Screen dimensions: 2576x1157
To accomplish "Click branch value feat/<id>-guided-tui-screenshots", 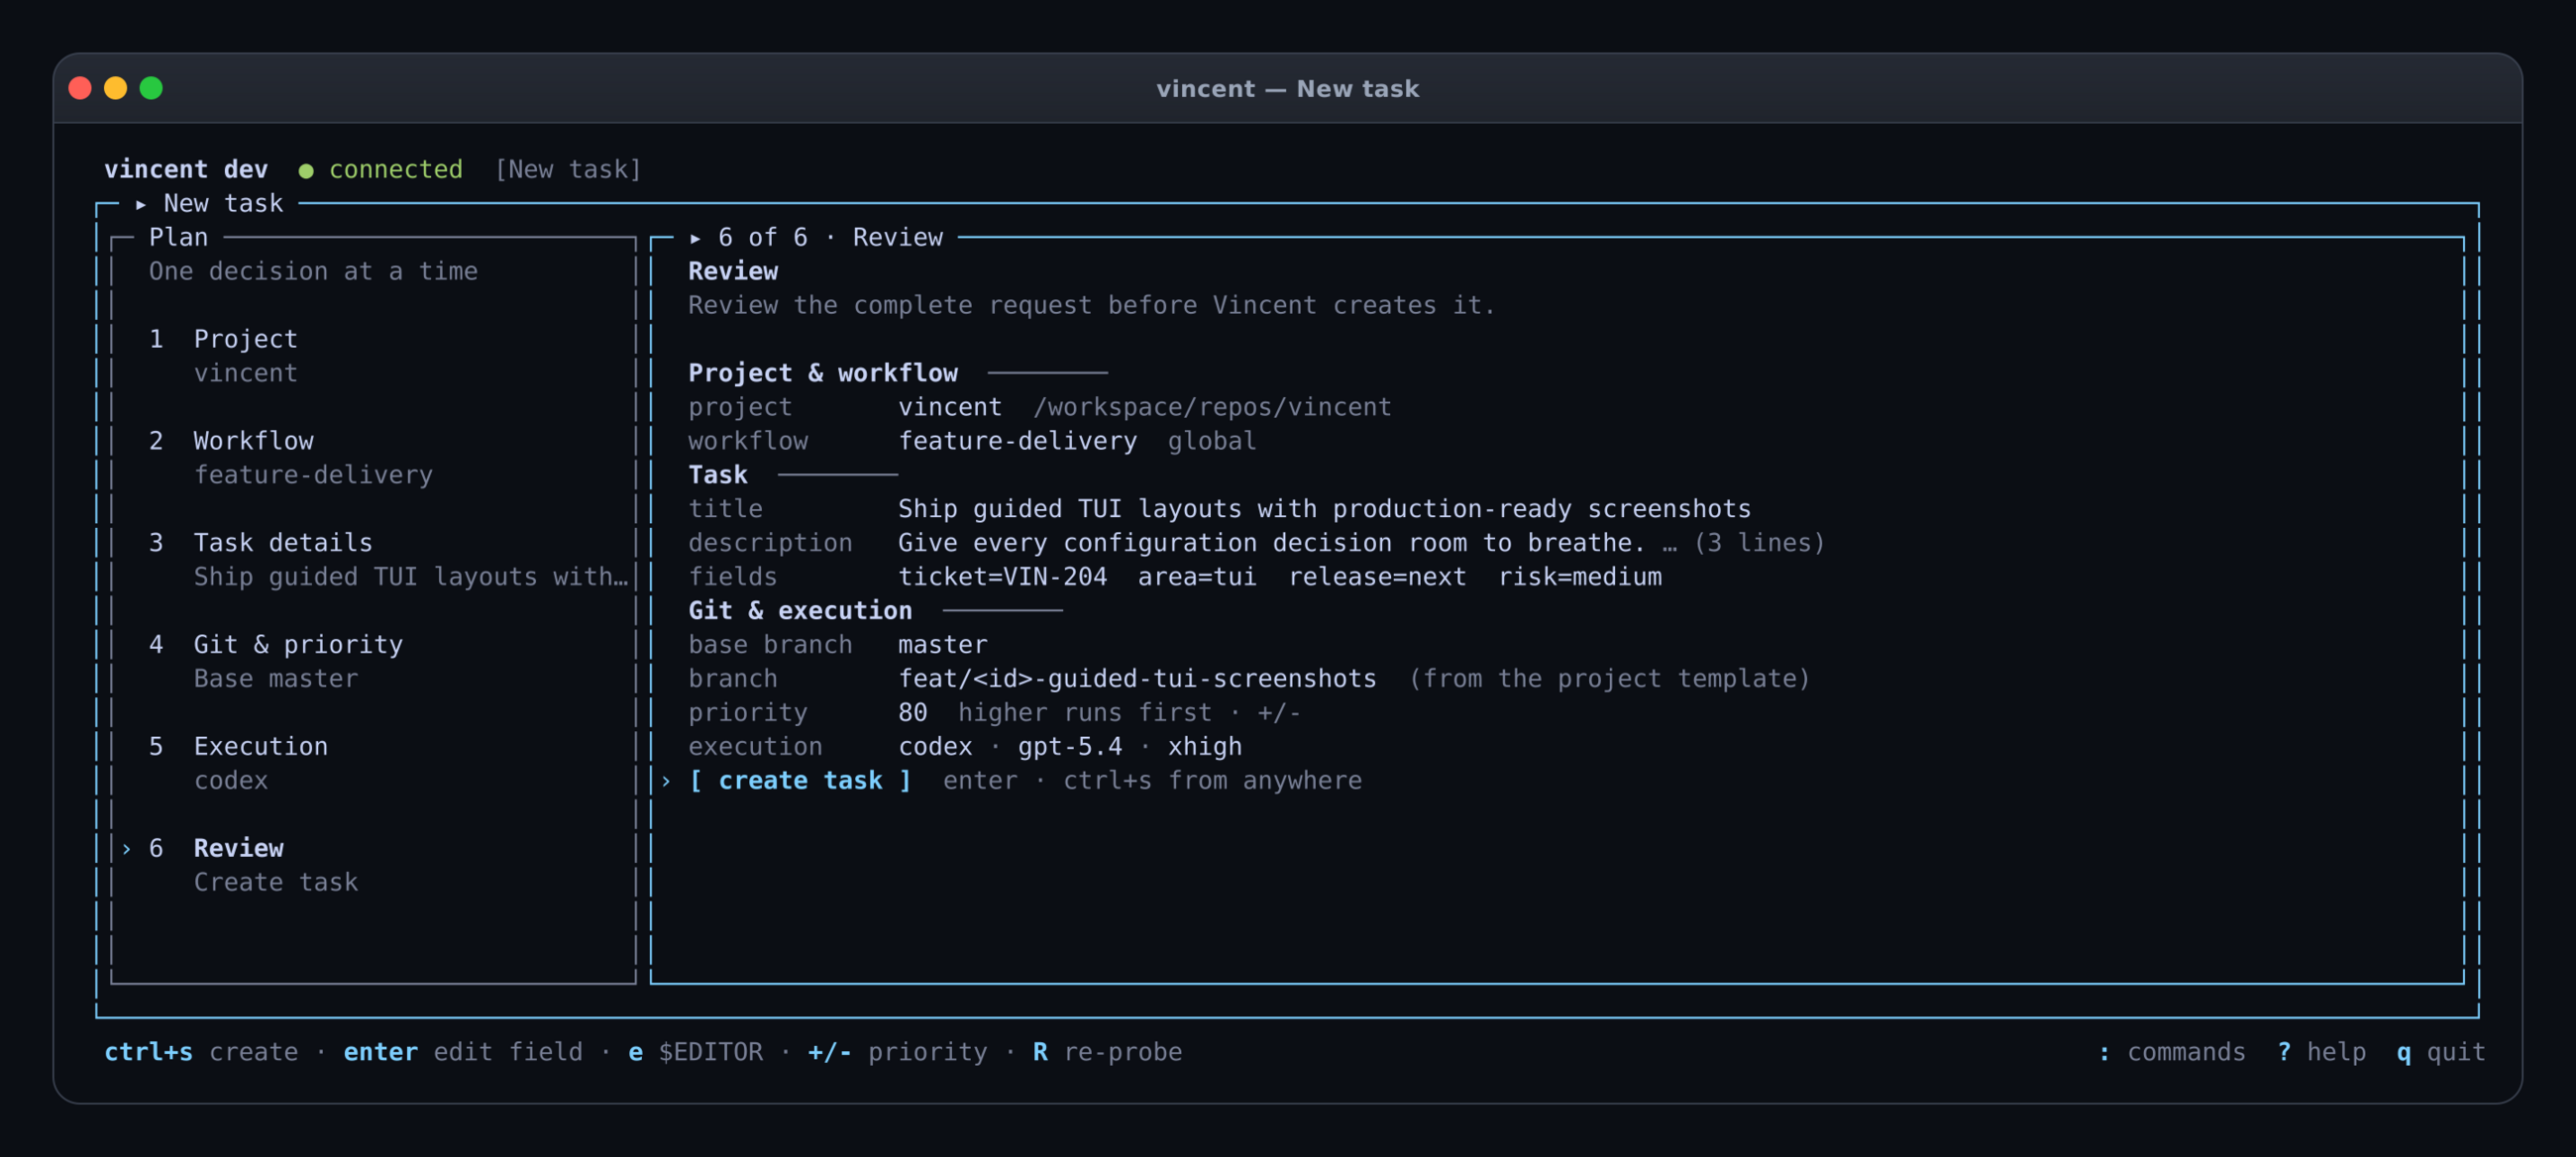I will [x=1137, y=679].
